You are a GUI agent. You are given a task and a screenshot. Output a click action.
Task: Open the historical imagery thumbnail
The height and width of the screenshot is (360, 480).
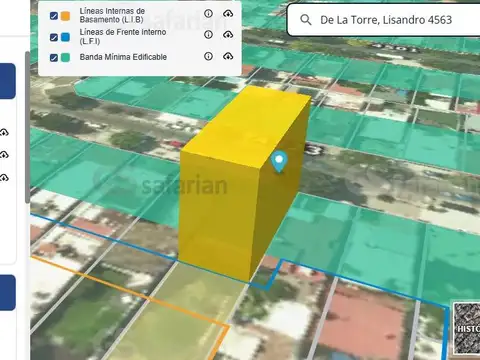466,329
